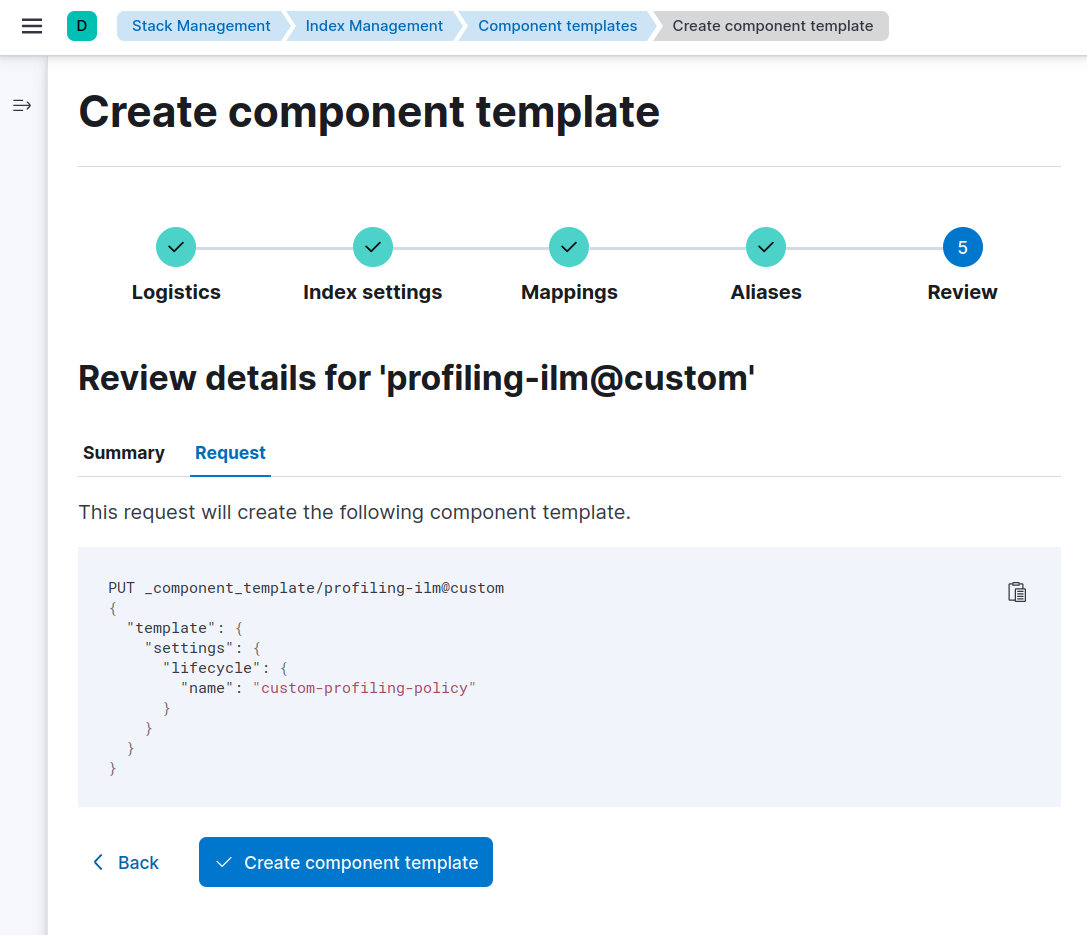Screen dimensions: 1087x935
Task: Click the Index settings completed checkmark
Action: 372,247
